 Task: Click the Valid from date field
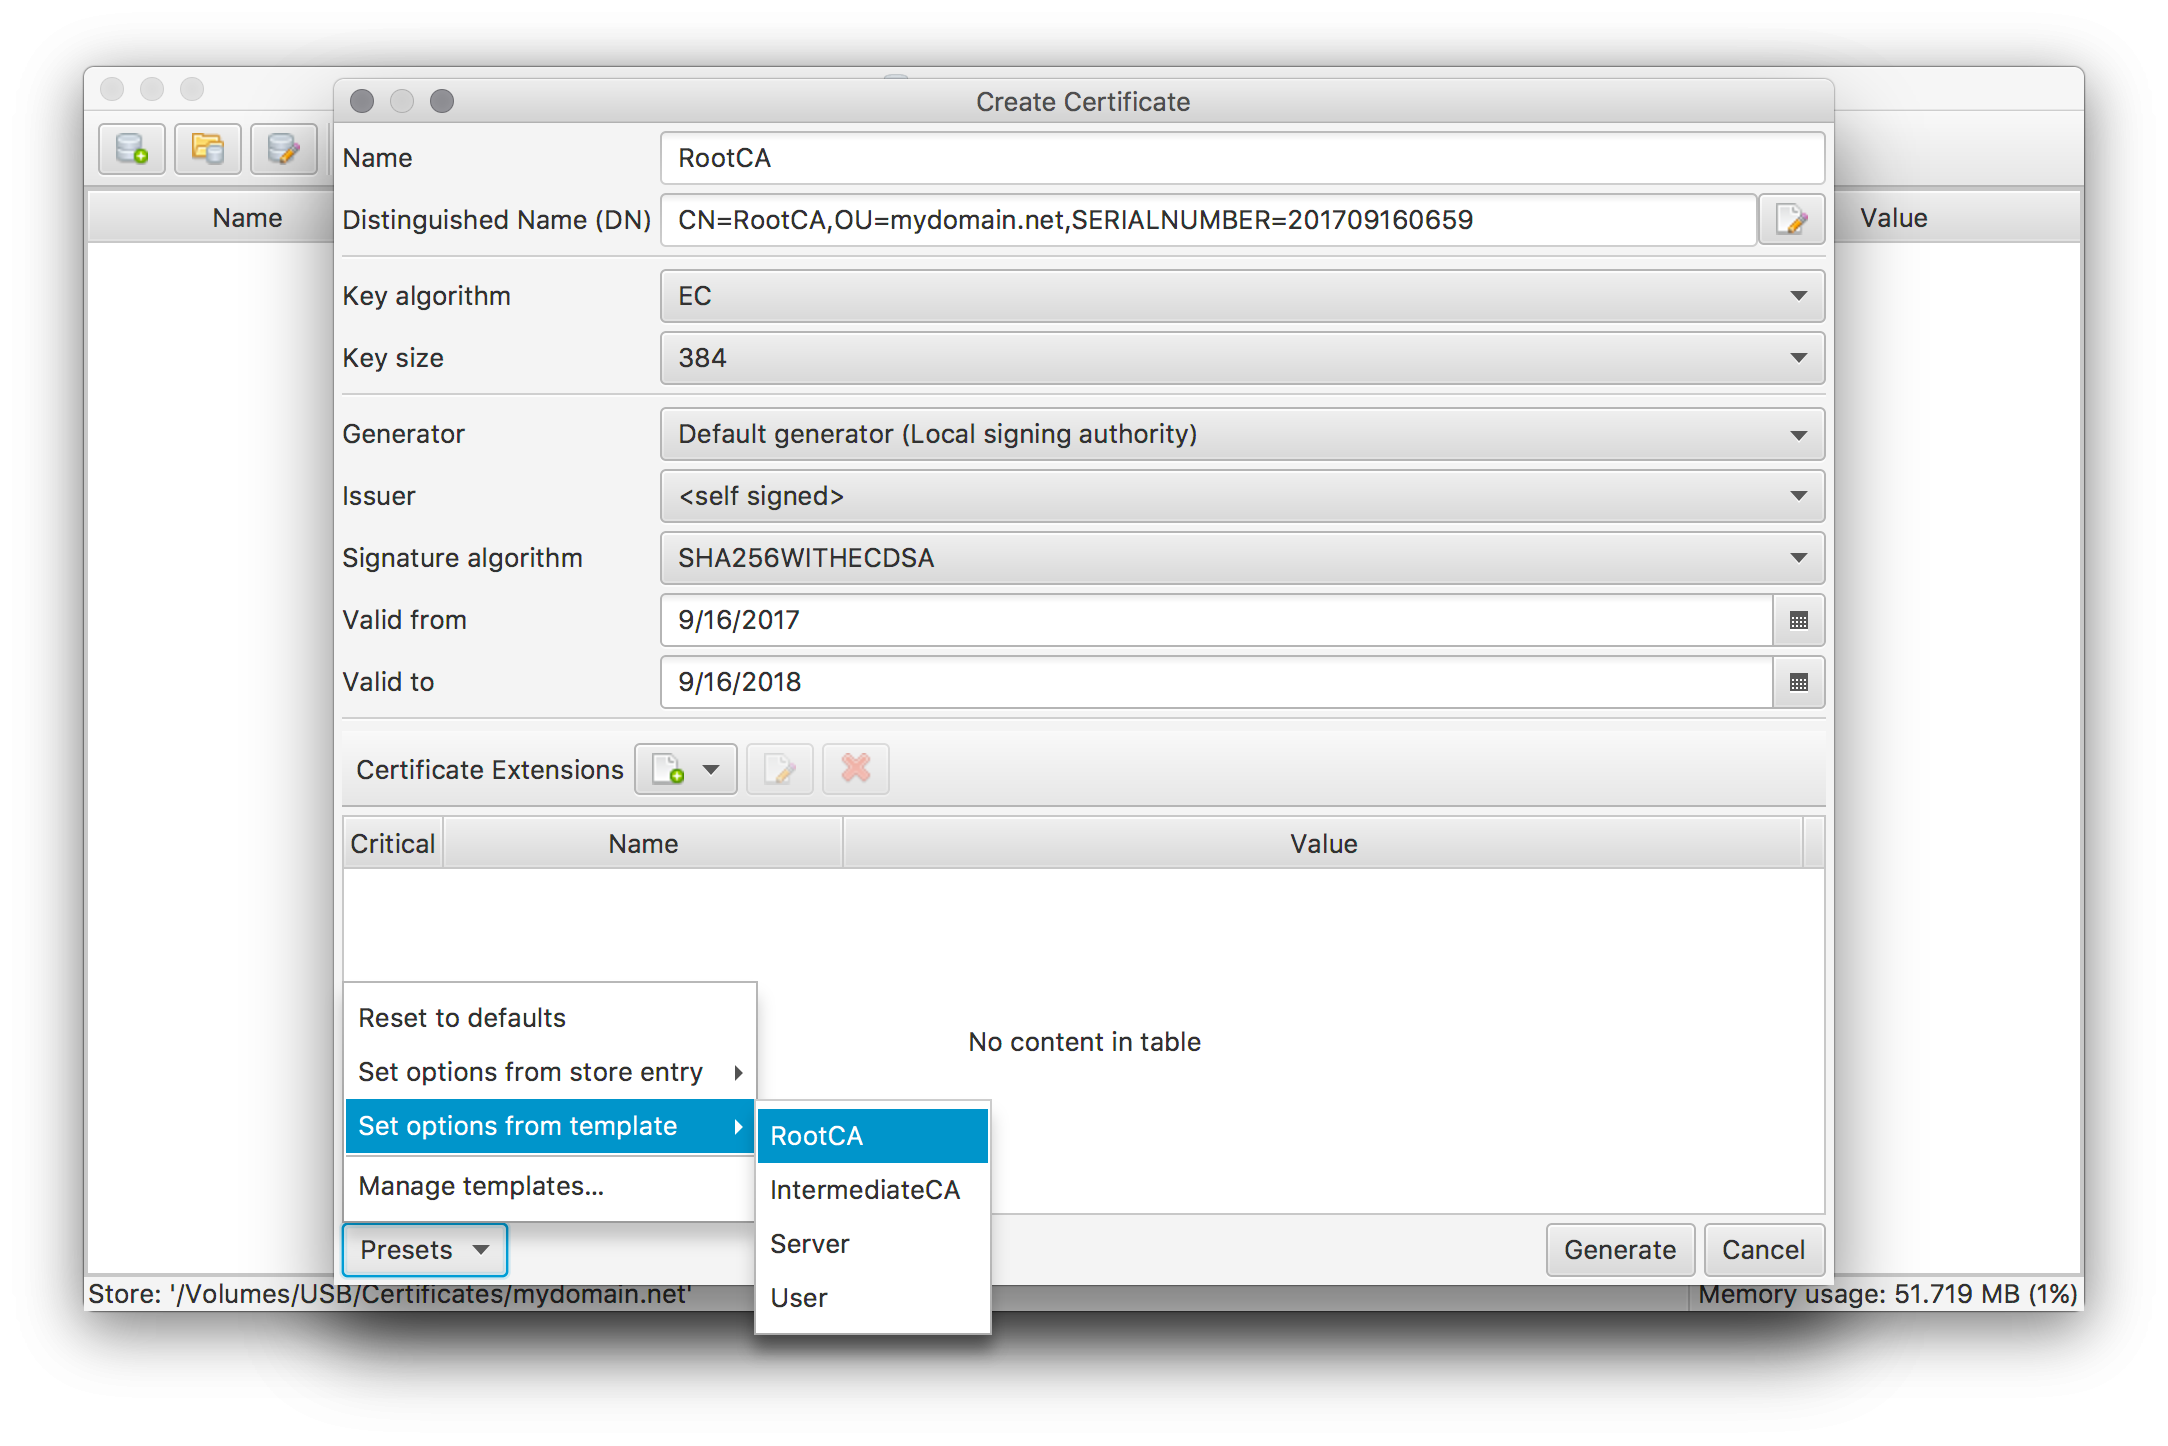pos(1217,620)
